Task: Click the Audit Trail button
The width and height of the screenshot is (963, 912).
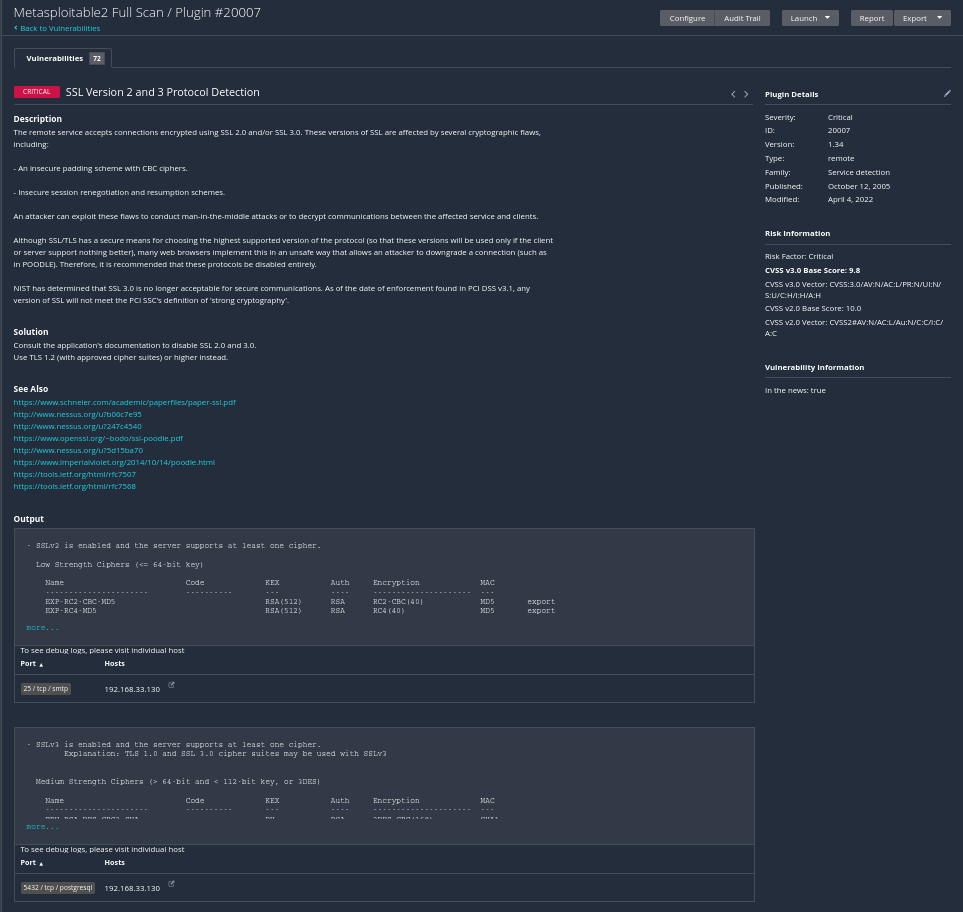Action: coord(742,18)
